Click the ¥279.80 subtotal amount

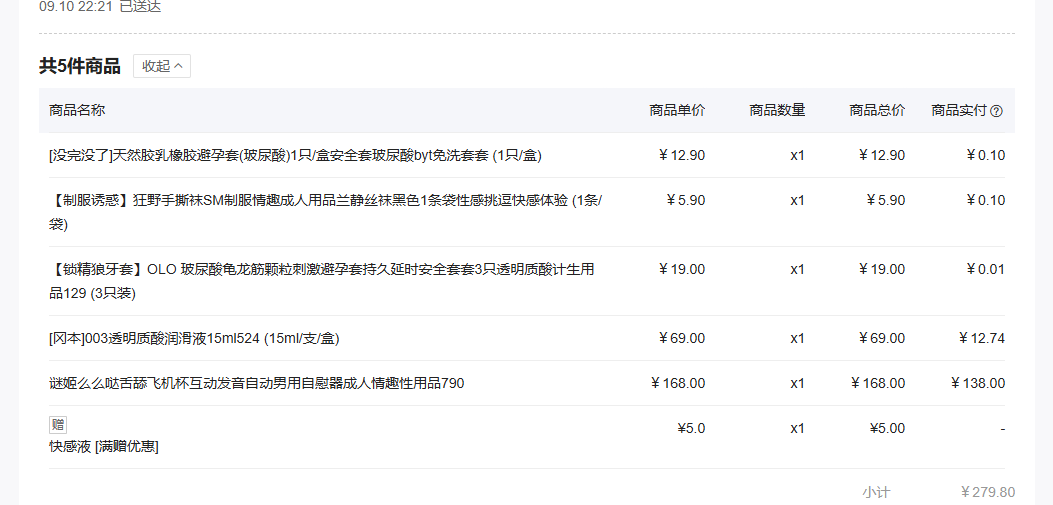[x=987, y=492]
